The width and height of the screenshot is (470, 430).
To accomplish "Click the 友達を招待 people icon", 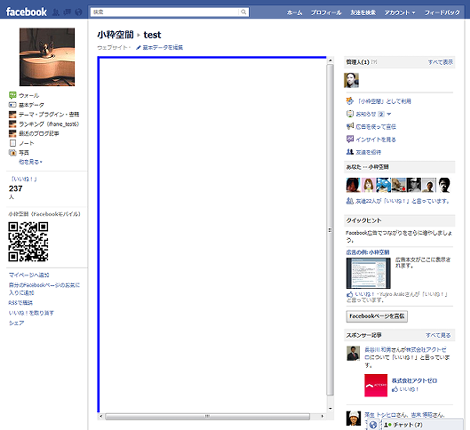I will point(350,152).
